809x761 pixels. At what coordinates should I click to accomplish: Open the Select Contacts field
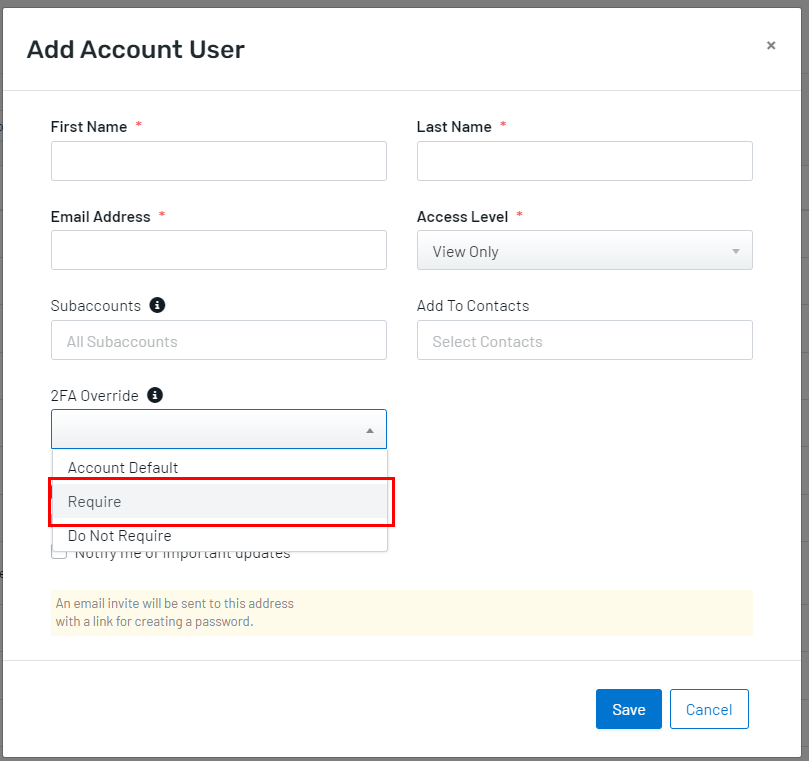point(584,341)
